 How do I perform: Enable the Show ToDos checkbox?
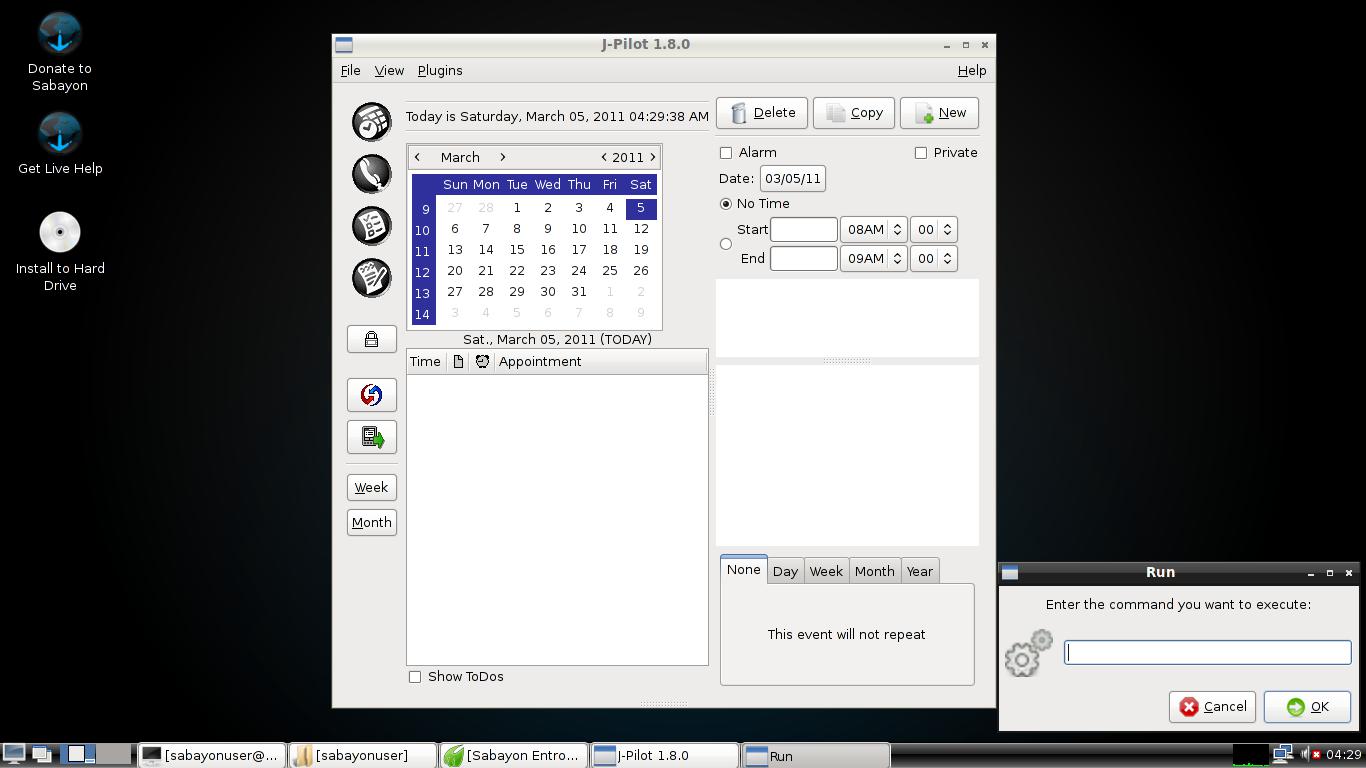click(x=415, y=677)
